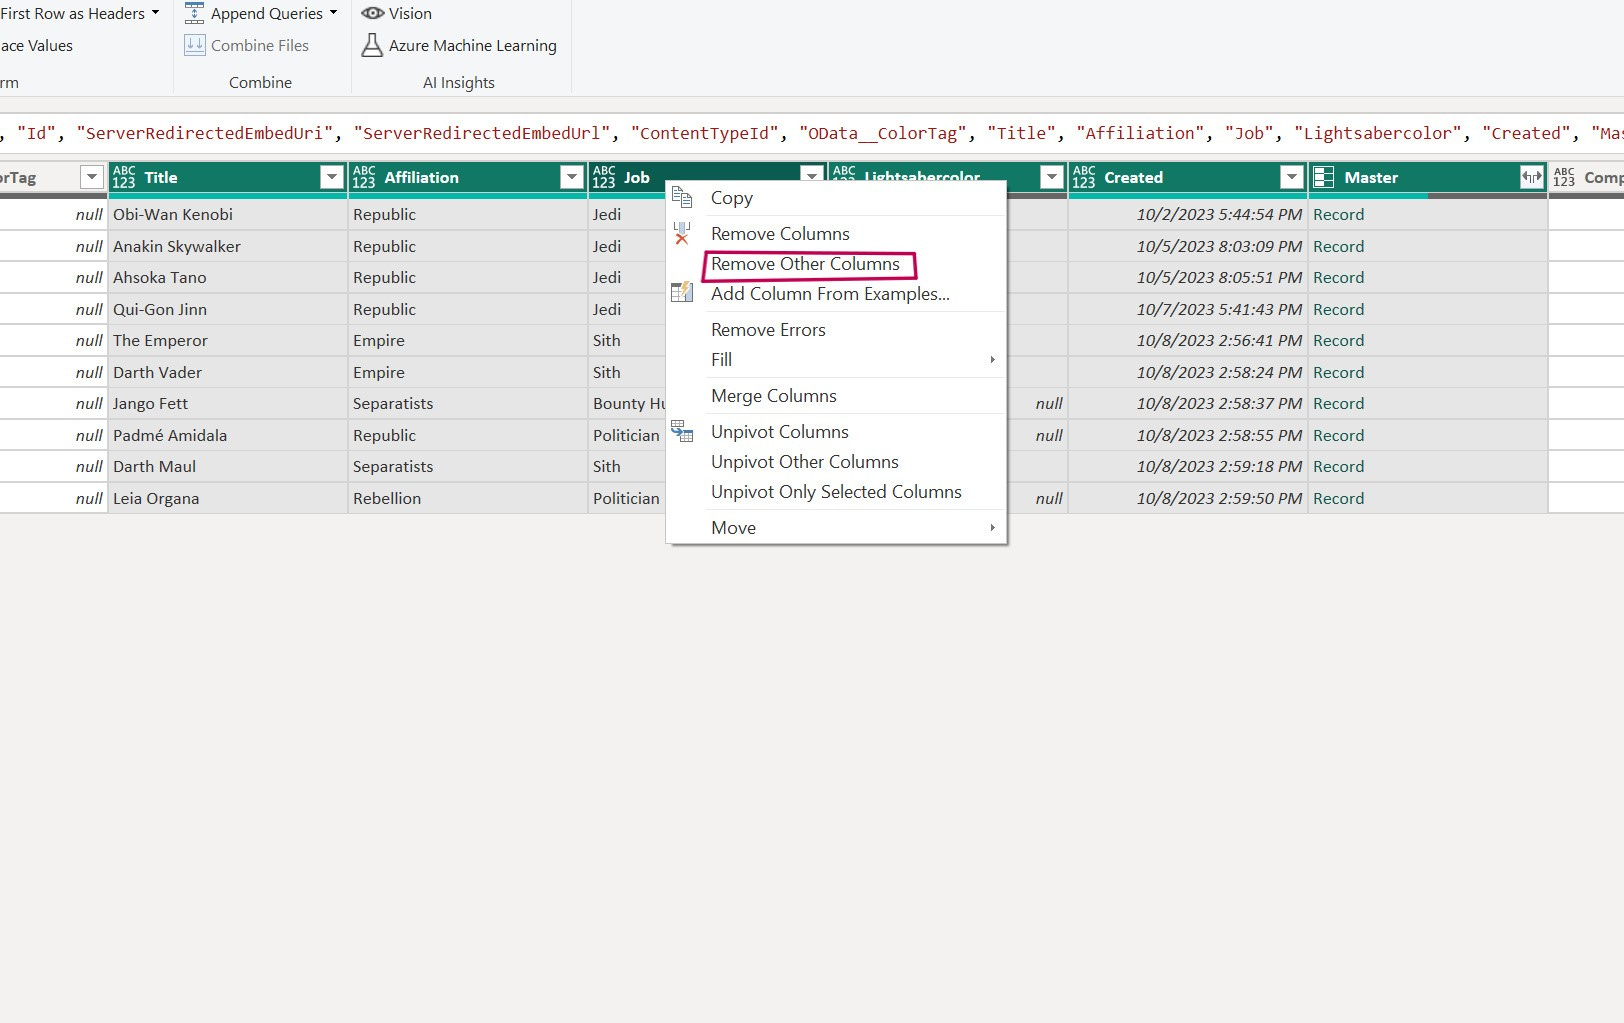Select the Separatists cell in Jango Fett row
This screenshot has height=1023, width=1624.
coord(467,403)
